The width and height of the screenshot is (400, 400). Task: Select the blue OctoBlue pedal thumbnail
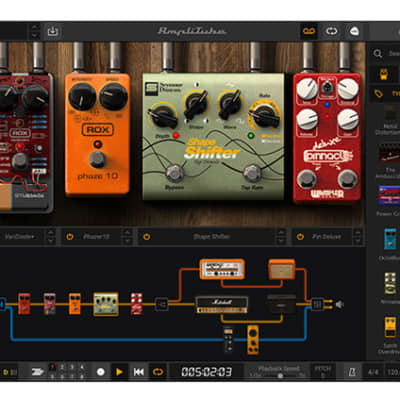[x=390, y=239]
